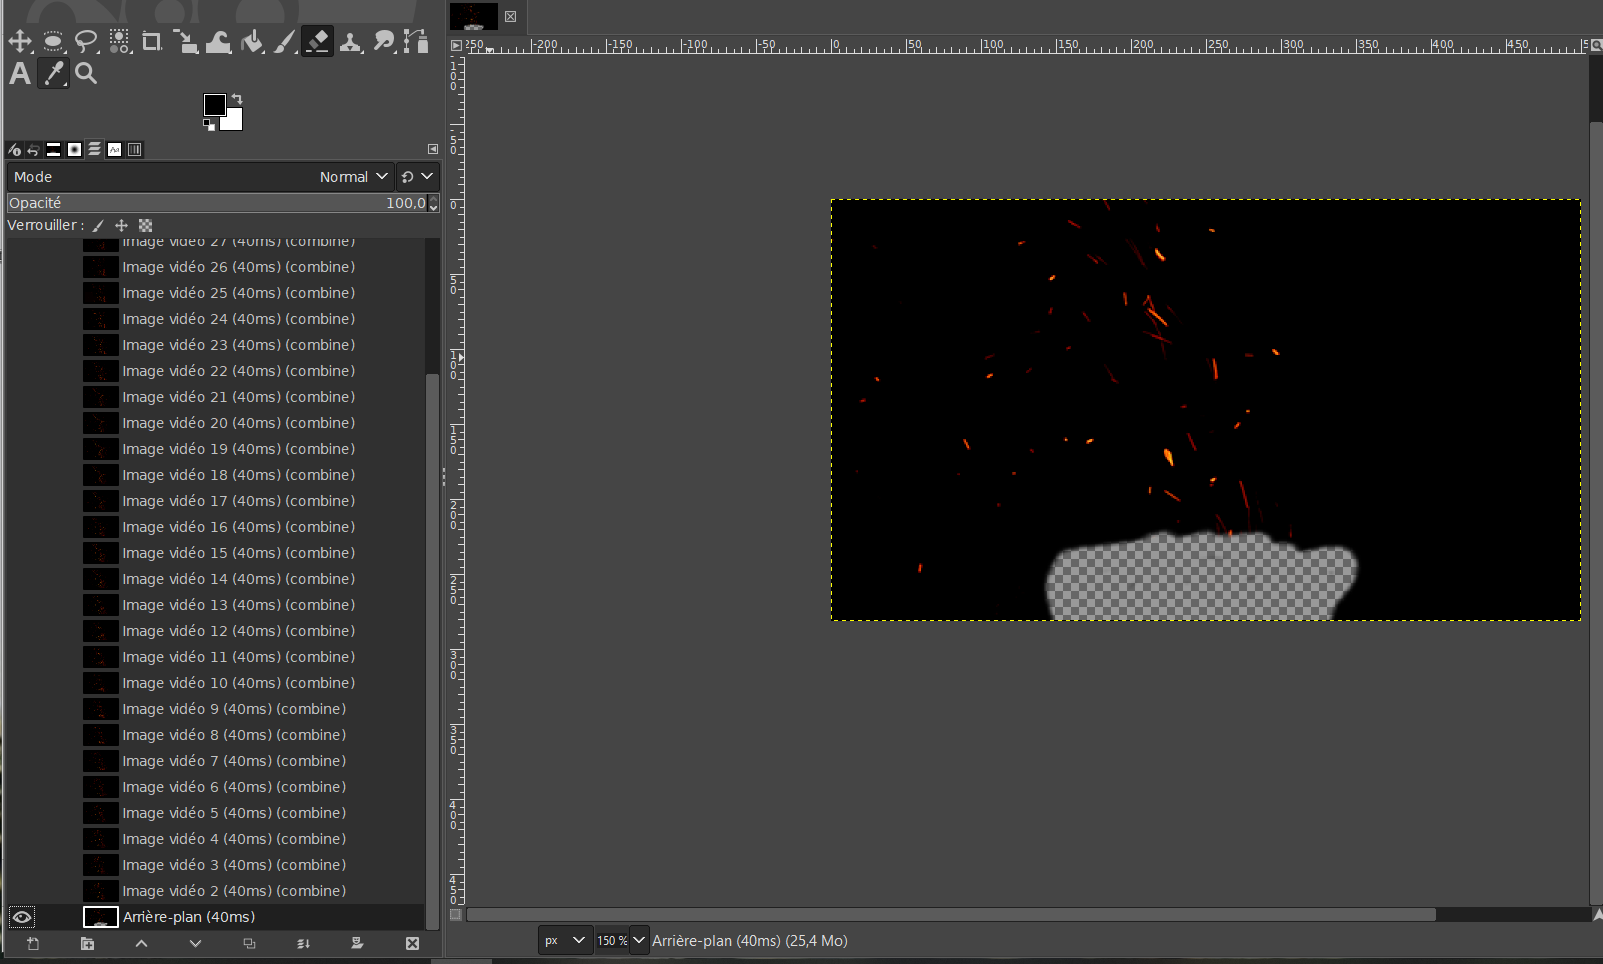Select the Eraser tool
Viewport: 1603px width, 964px height.
pos(317,41)
